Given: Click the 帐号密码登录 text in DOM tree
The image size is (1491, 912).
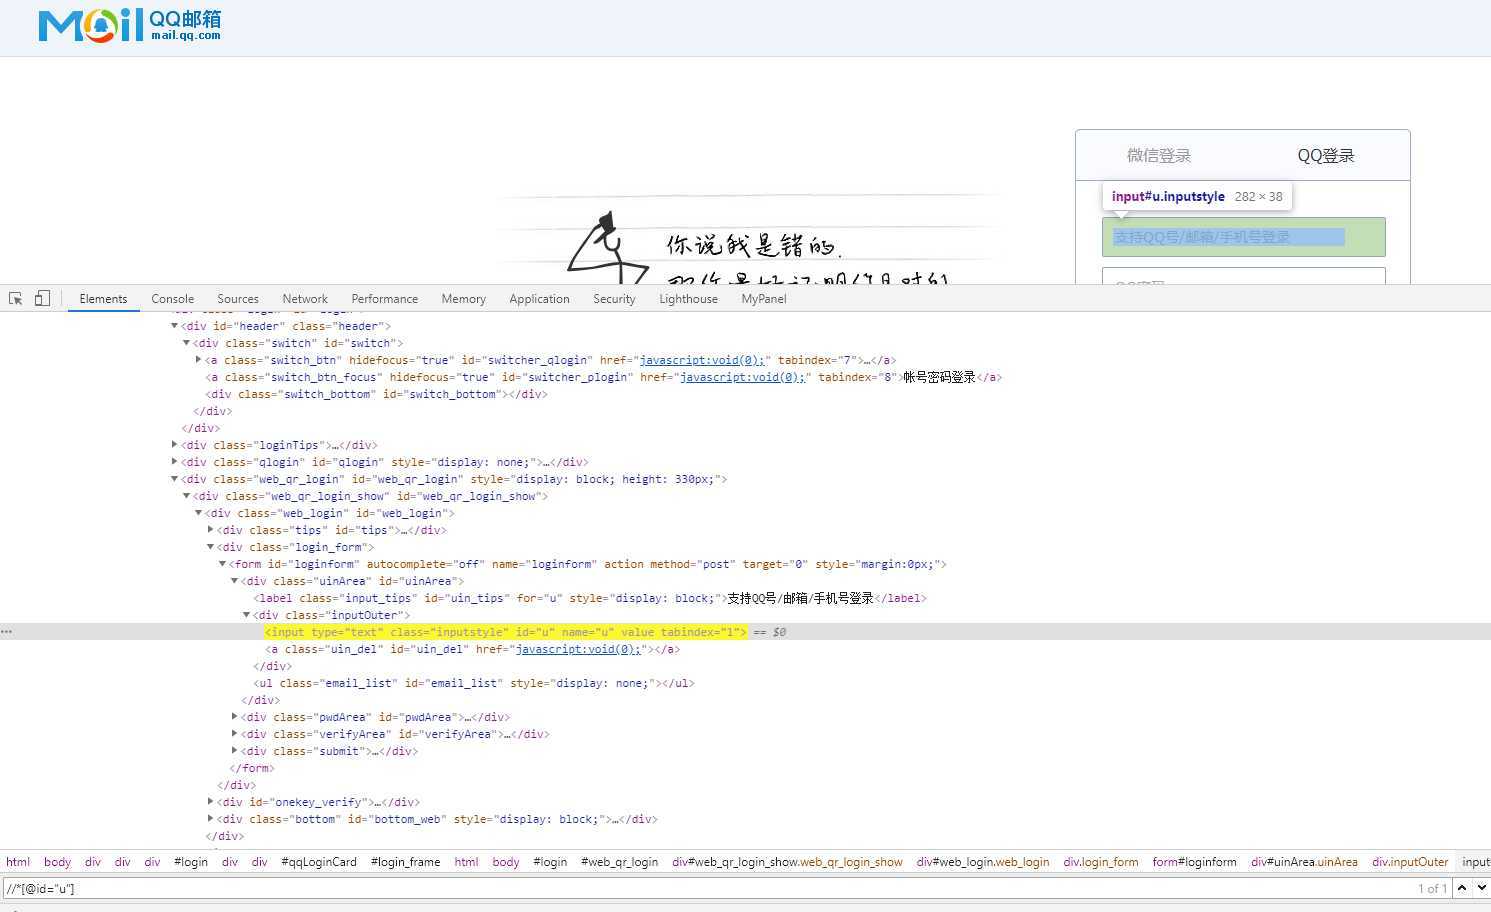Looking at the screenshot, I should pyautogui.click(x=939, y=377).
